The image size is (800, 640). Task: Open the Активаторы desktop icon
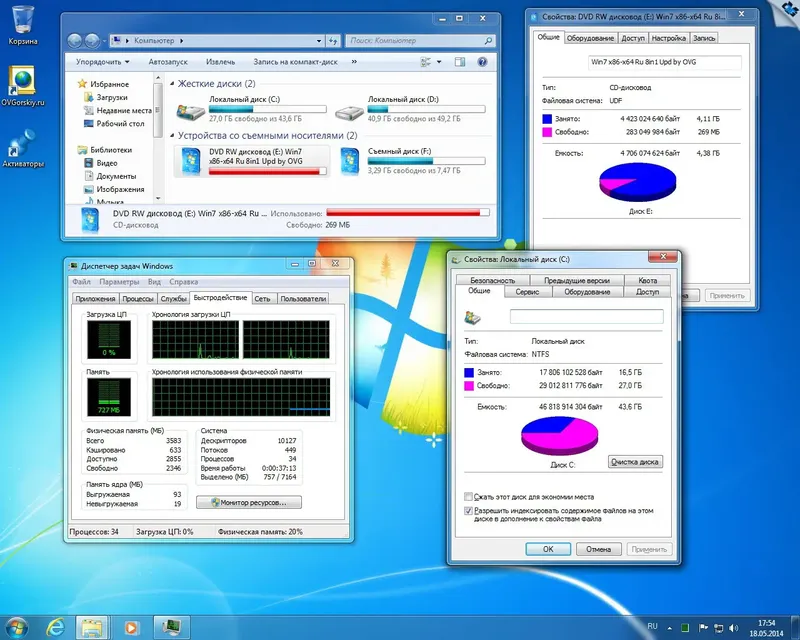click(x=22, y=148)
